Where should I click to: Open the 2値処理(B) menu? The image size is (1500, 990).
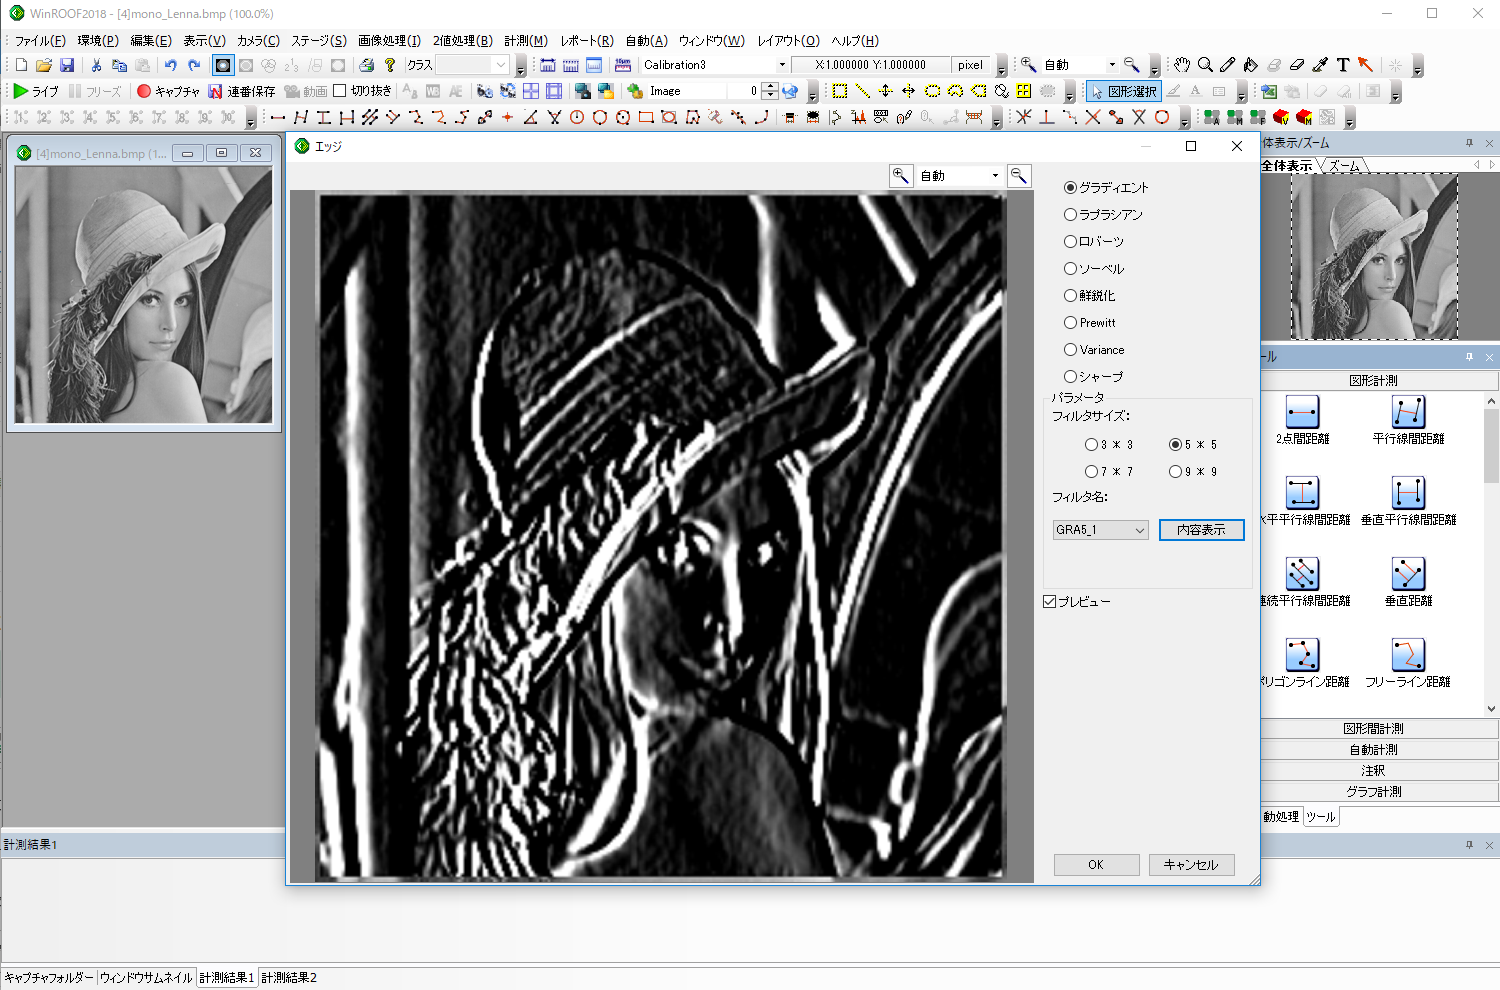tap(462, 41)
